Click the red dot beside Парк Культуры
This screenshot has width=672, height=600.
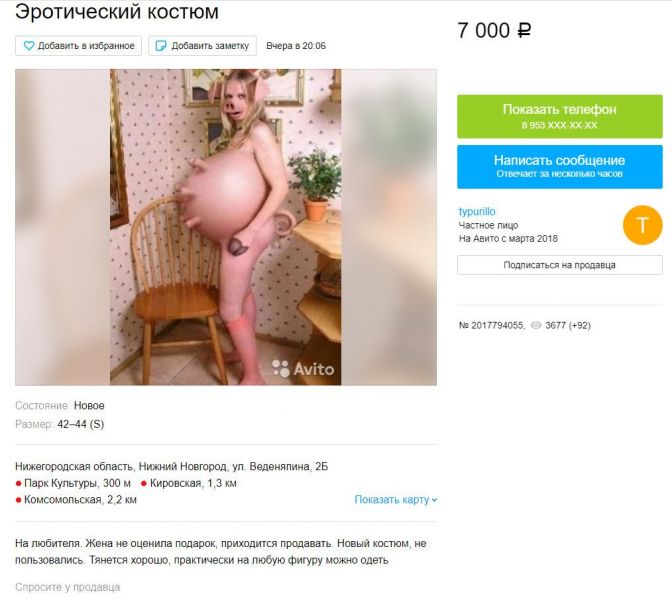(x=18, y=484)
